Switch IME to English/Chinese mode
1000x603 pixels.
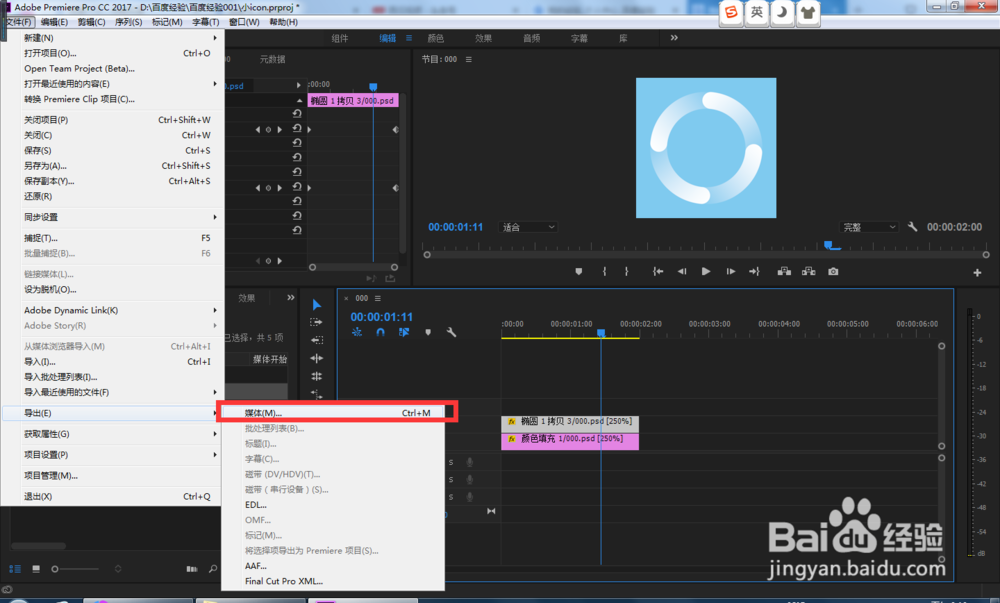[x=756, y=12]
